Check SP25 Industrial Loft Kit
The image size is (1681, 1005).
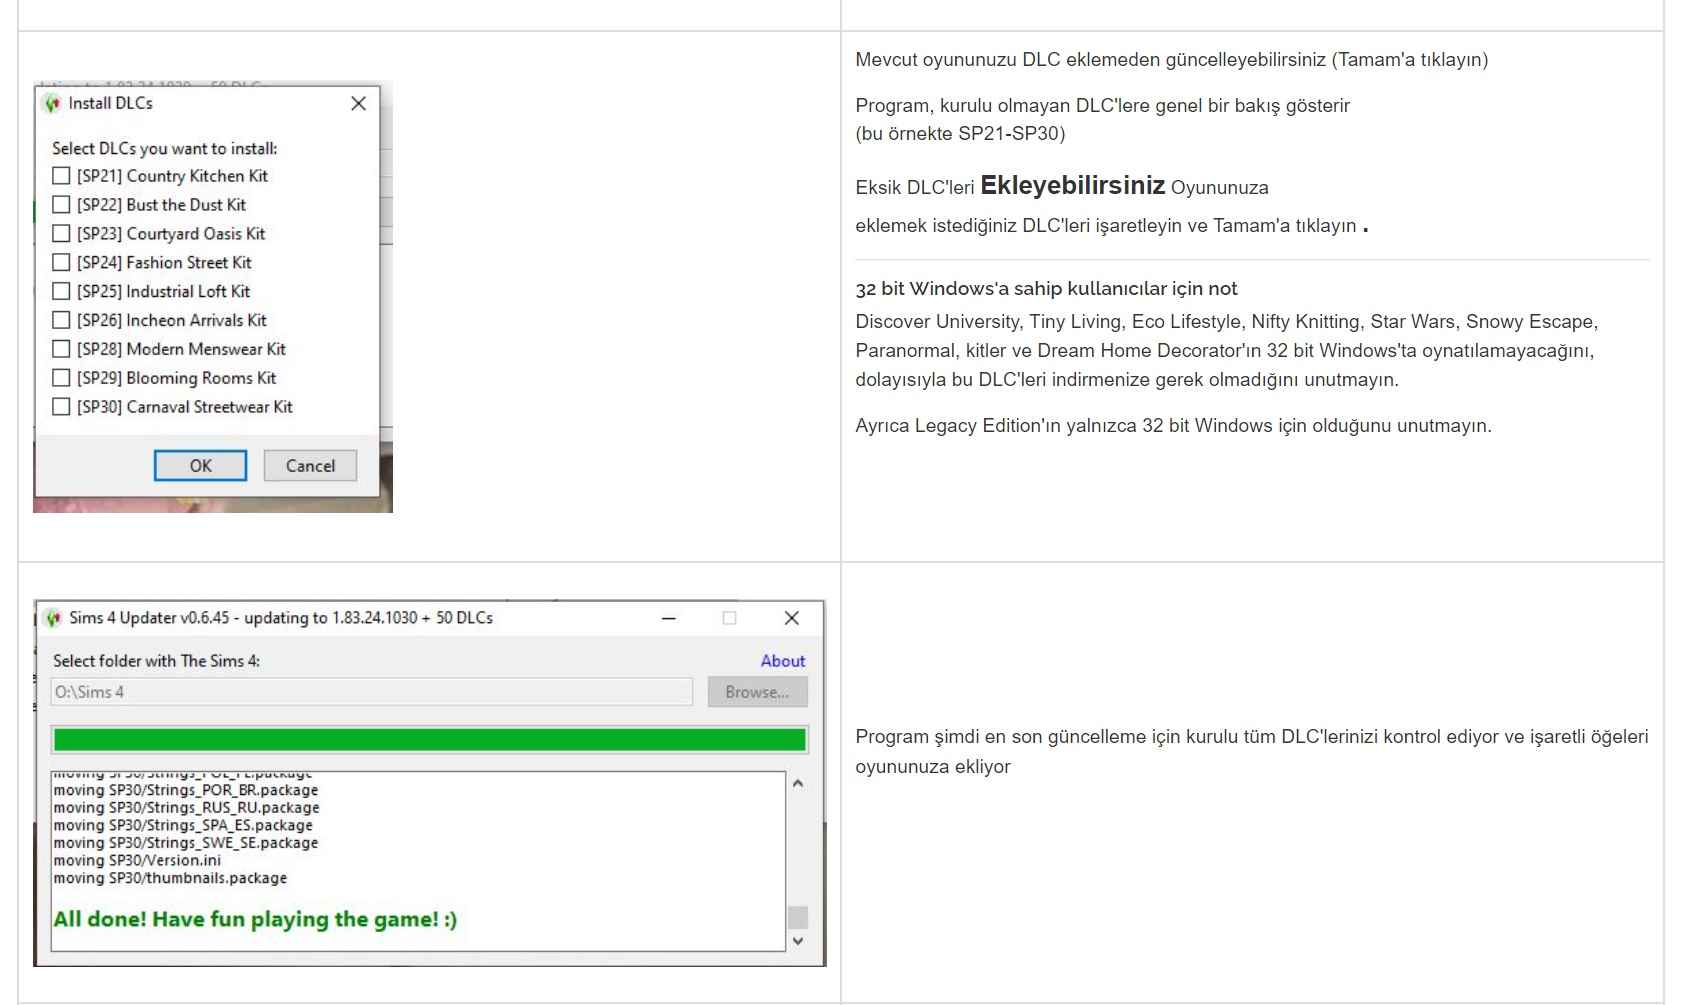click(x=61, y=292)
